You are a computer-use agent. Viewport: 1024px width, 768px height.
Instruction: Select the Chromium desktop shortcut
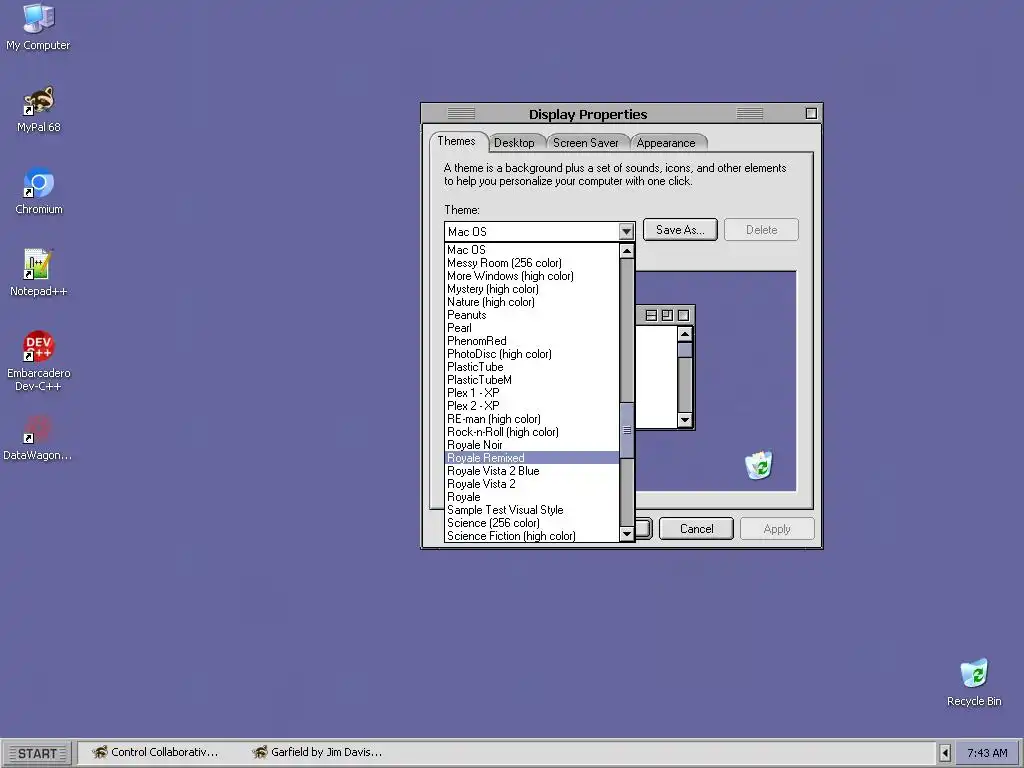[38, 191]
